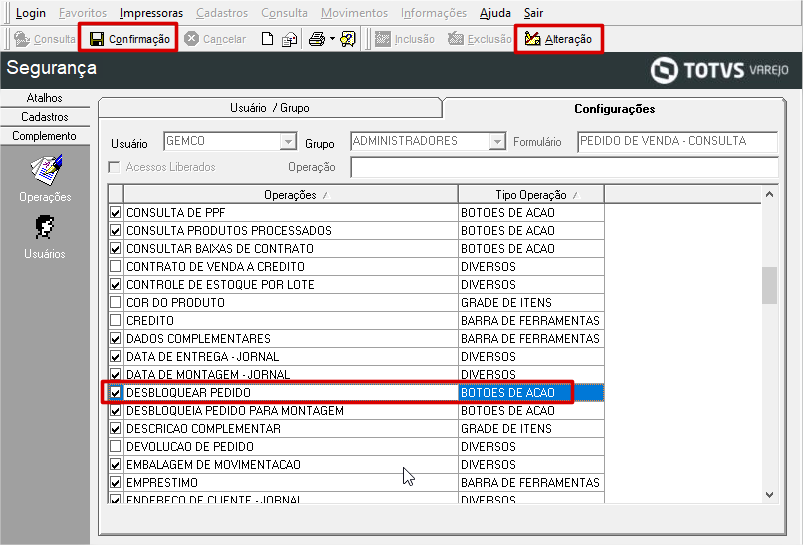Toggle the Acessos Liberados checkbox
The width and height of the screenshot is (803, 545).
(115, 167)
